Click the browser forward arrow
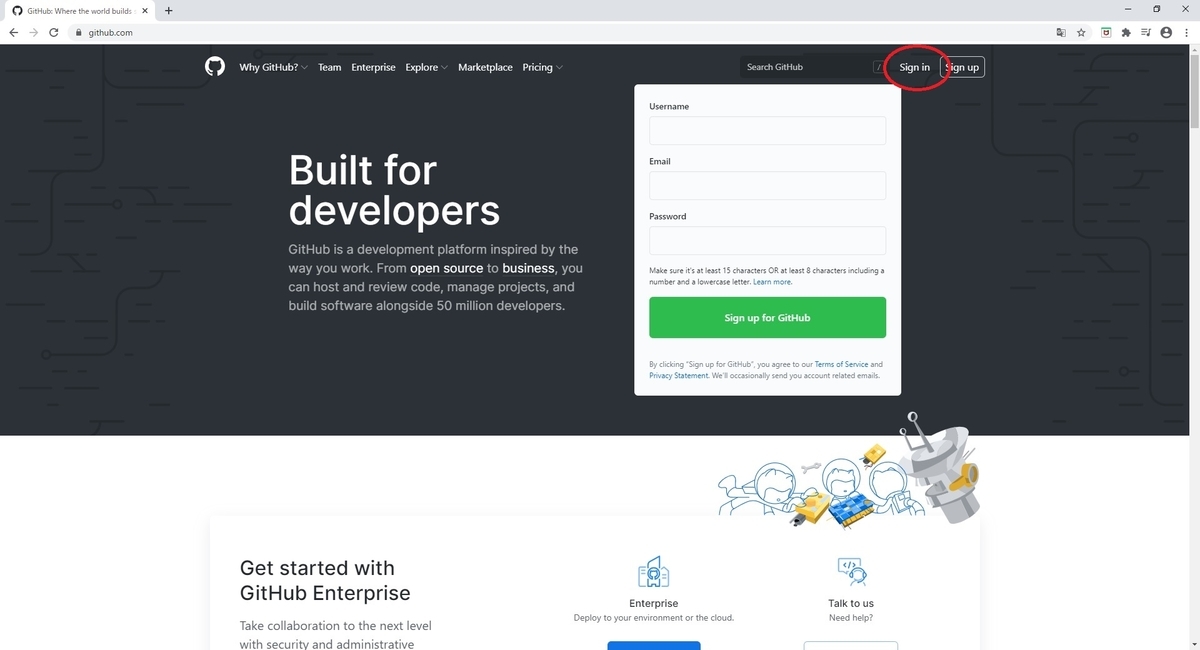 [x=33, y=32]
